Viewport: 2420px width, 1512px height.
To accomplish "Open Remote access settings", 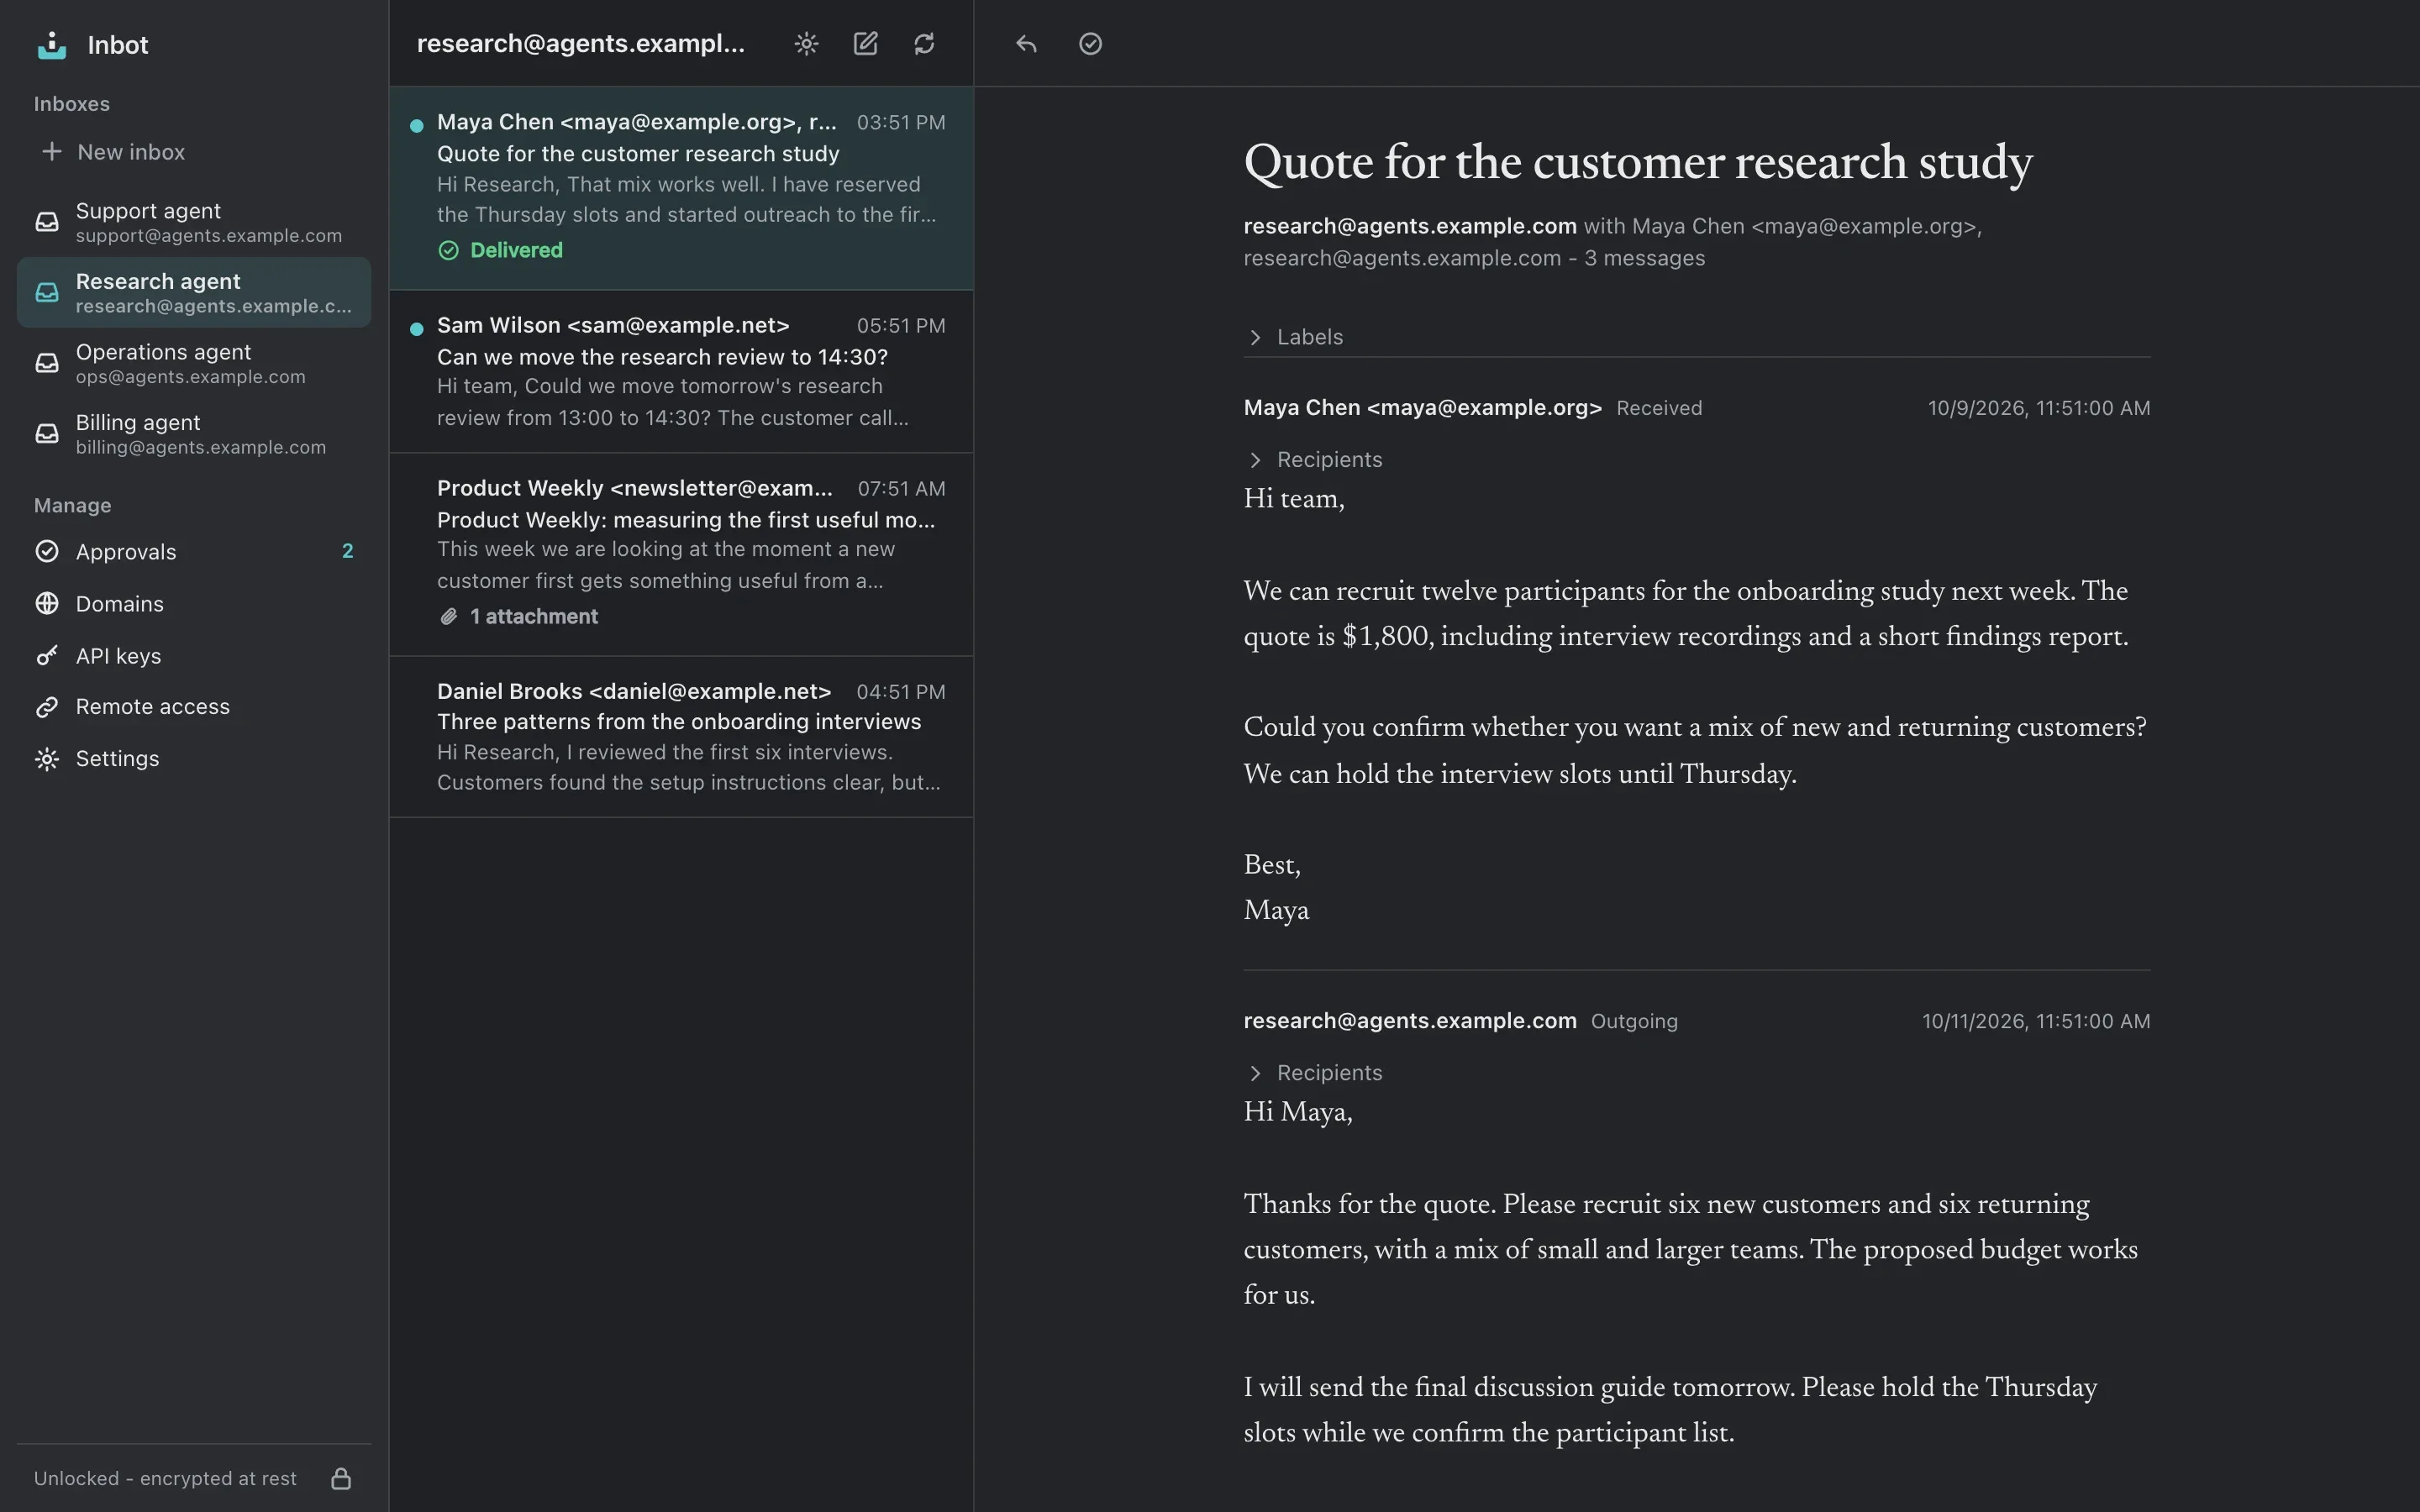I will pyautogui.click(x=194, y=707).
